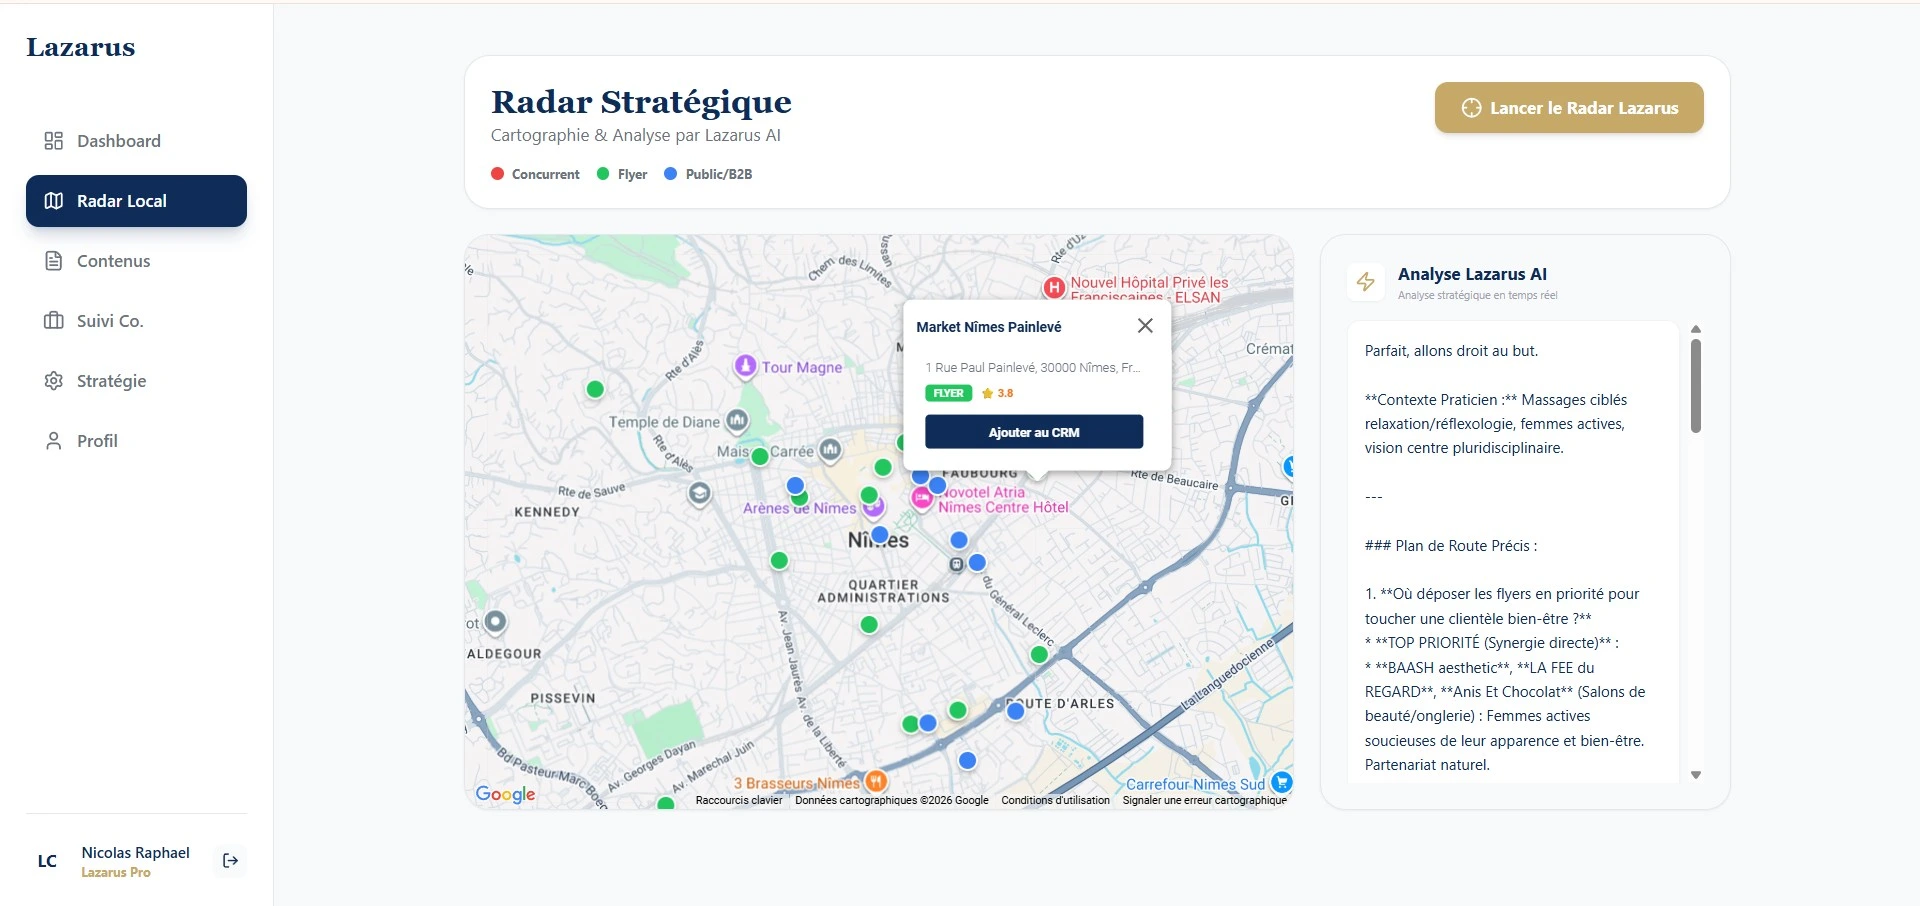Click the blue pin at Route d'Arles
Viewport: 1920px width, 906px height.
pos(1016,711)
